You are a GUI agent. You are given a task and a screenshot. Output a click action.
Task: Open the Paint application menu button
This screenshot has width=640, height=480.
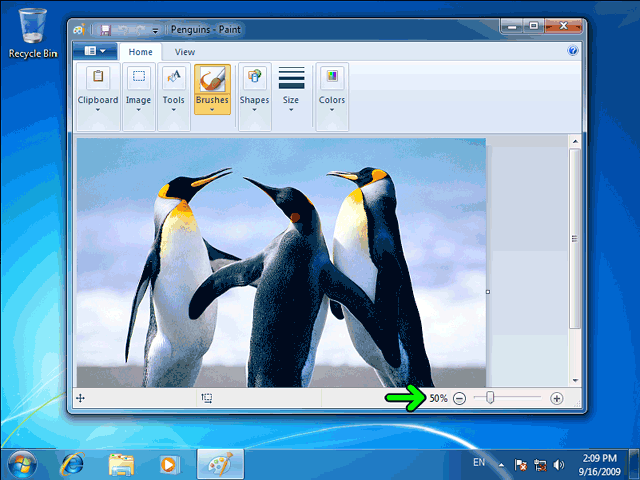pos(95,51)
